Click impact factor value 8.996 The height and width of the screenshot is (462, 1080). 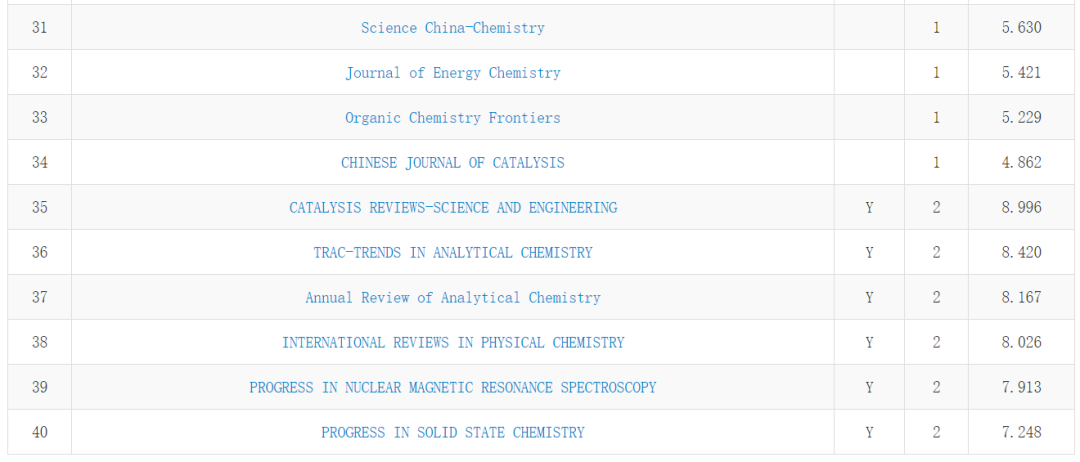point(1021,208)
